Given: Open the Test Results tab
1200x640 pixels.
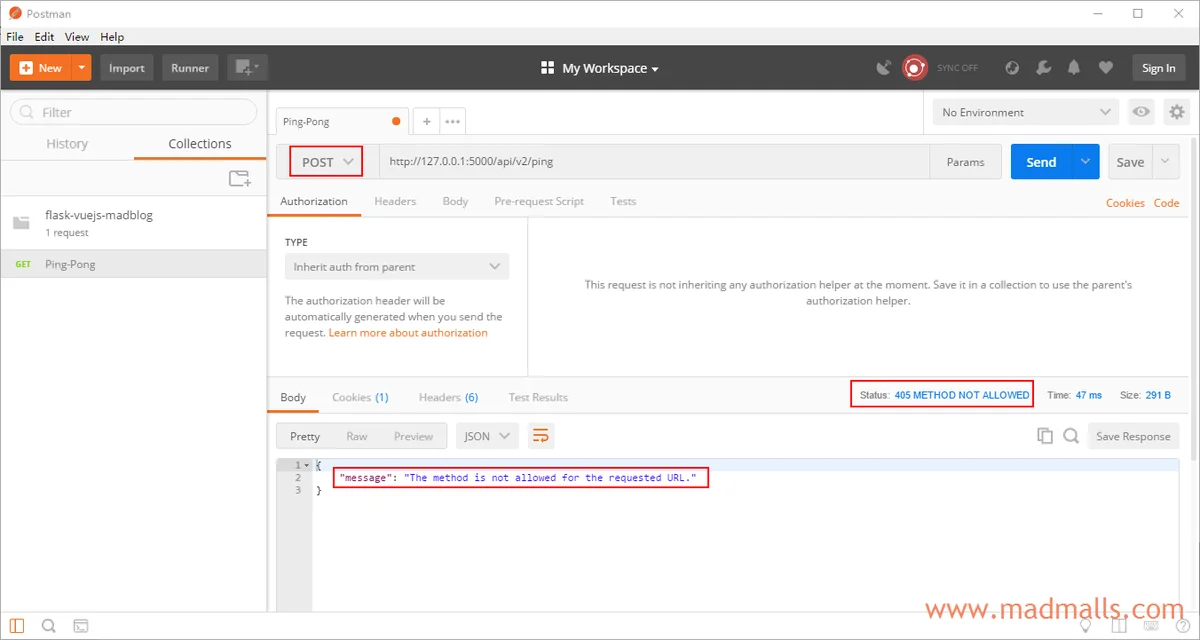Looking at the screenshot, I should click(538, 397).
